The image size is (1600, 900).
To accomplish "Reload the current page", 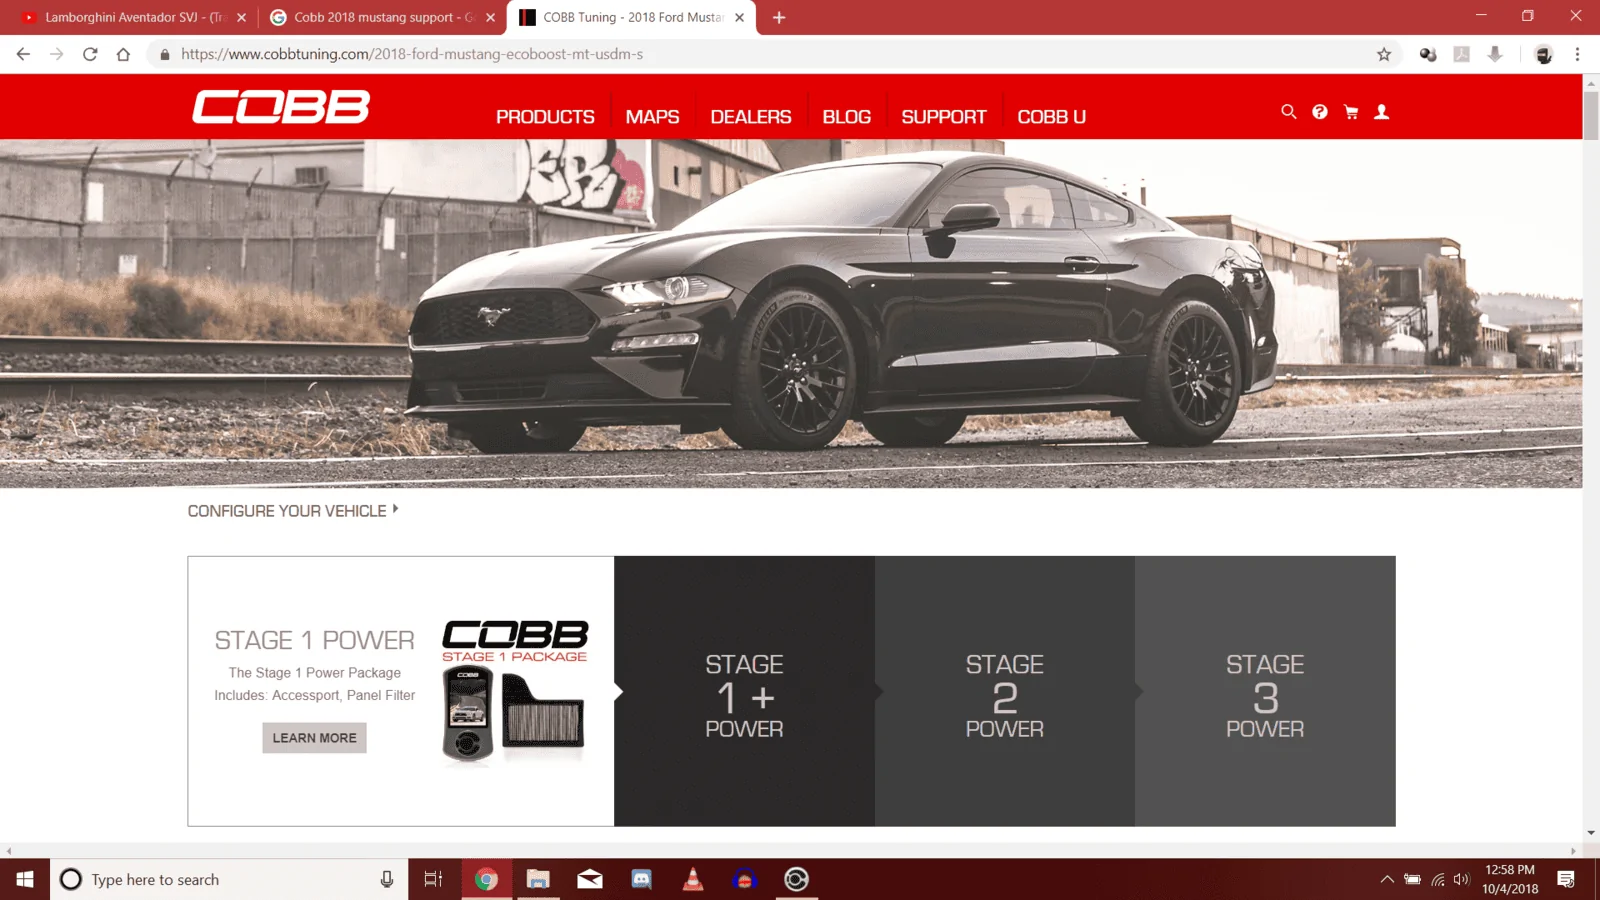I will pyautogui.click(x=90, y=54).
